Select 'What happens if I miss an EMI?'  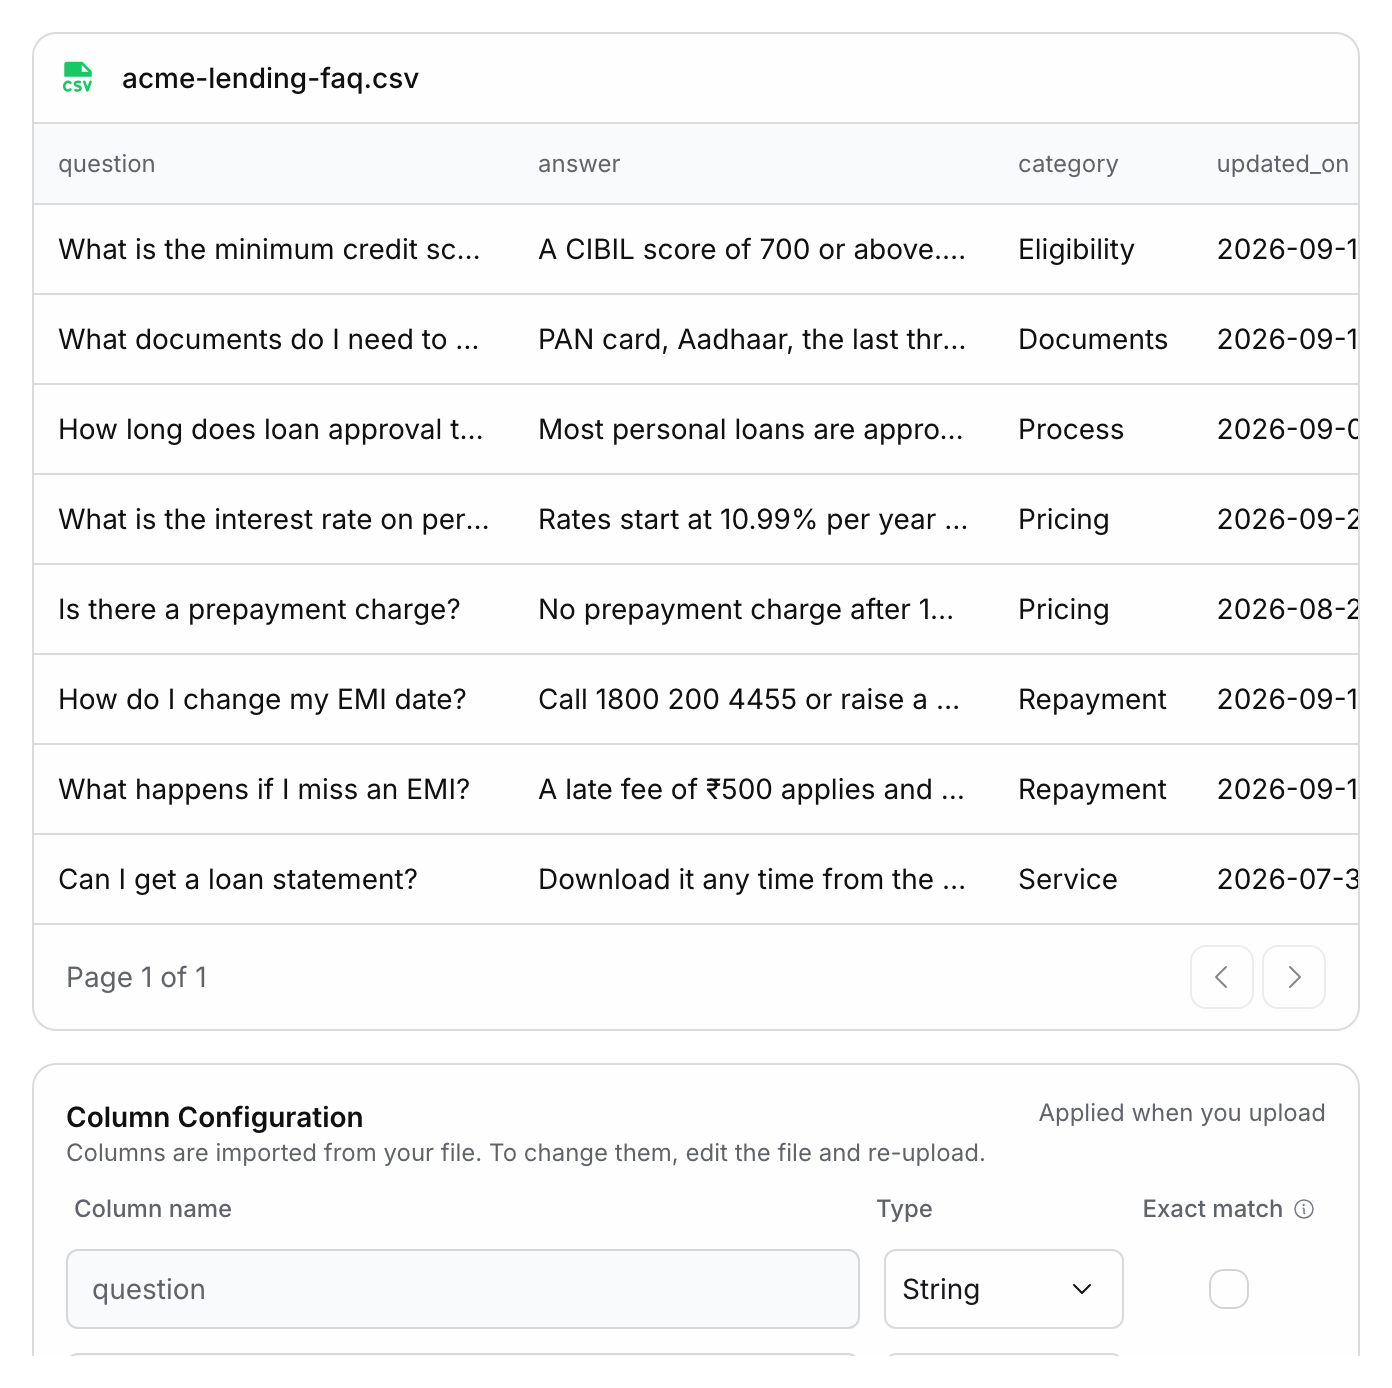click(264, 789)
